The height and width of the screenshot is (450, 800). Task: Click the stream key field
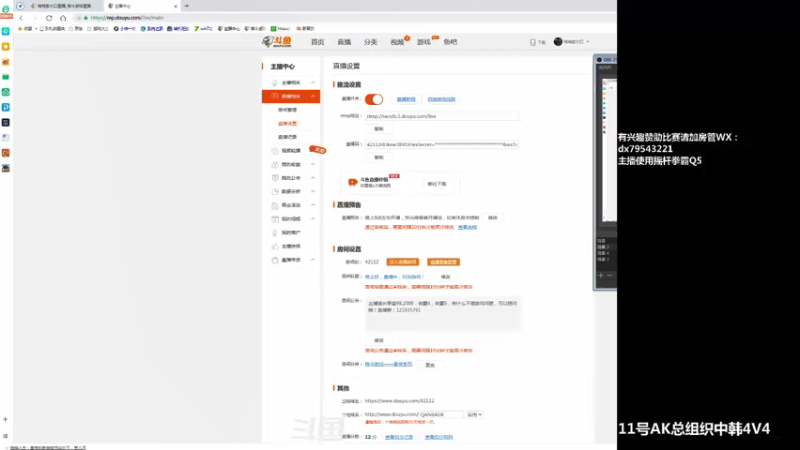(442, 144)
